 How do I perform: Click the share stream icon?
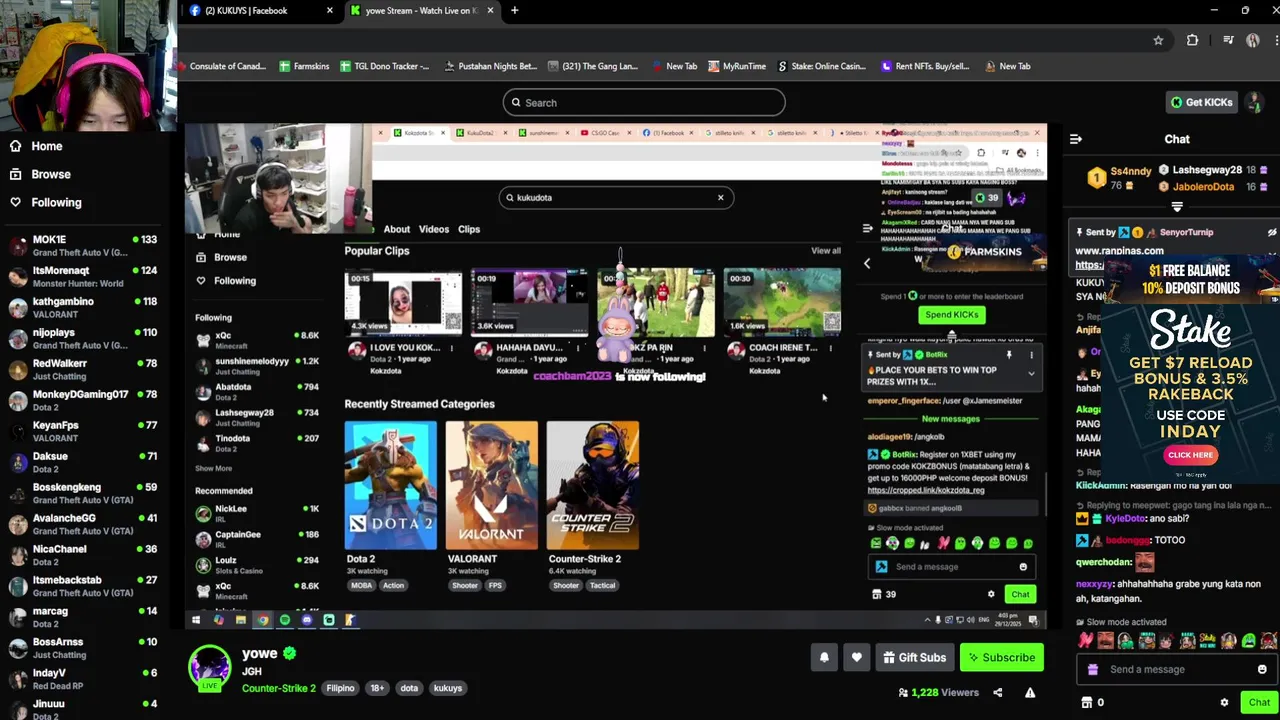[x=997, y=692]
